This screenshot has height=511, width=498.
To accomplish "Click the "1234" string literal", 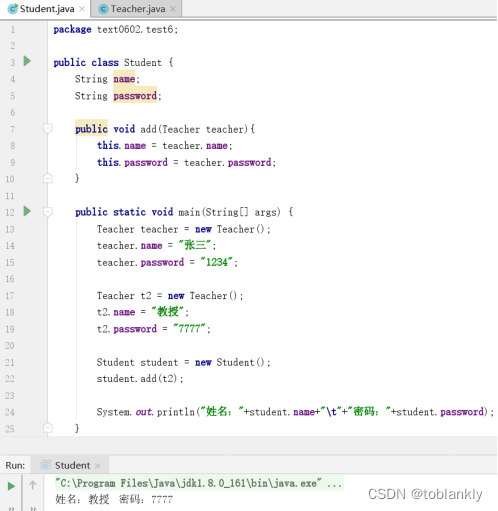I will (x=217, y=262).
